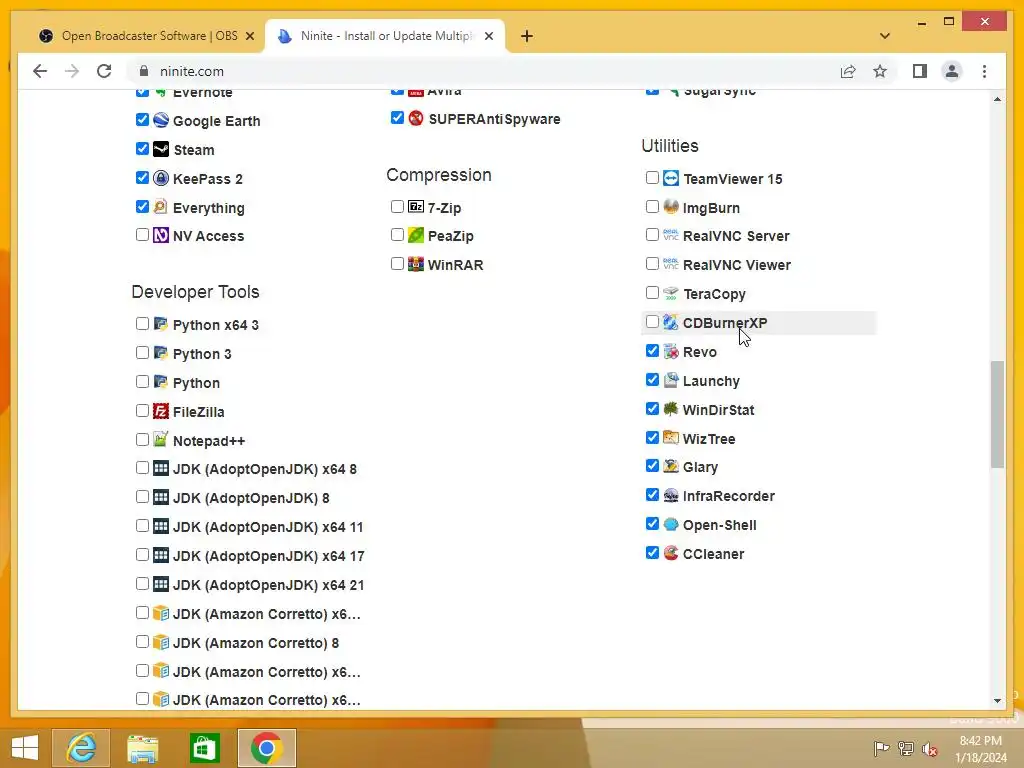Click the PeaZip icon
This screenshot has width=1024, height=768.
[x=416, y=235]
